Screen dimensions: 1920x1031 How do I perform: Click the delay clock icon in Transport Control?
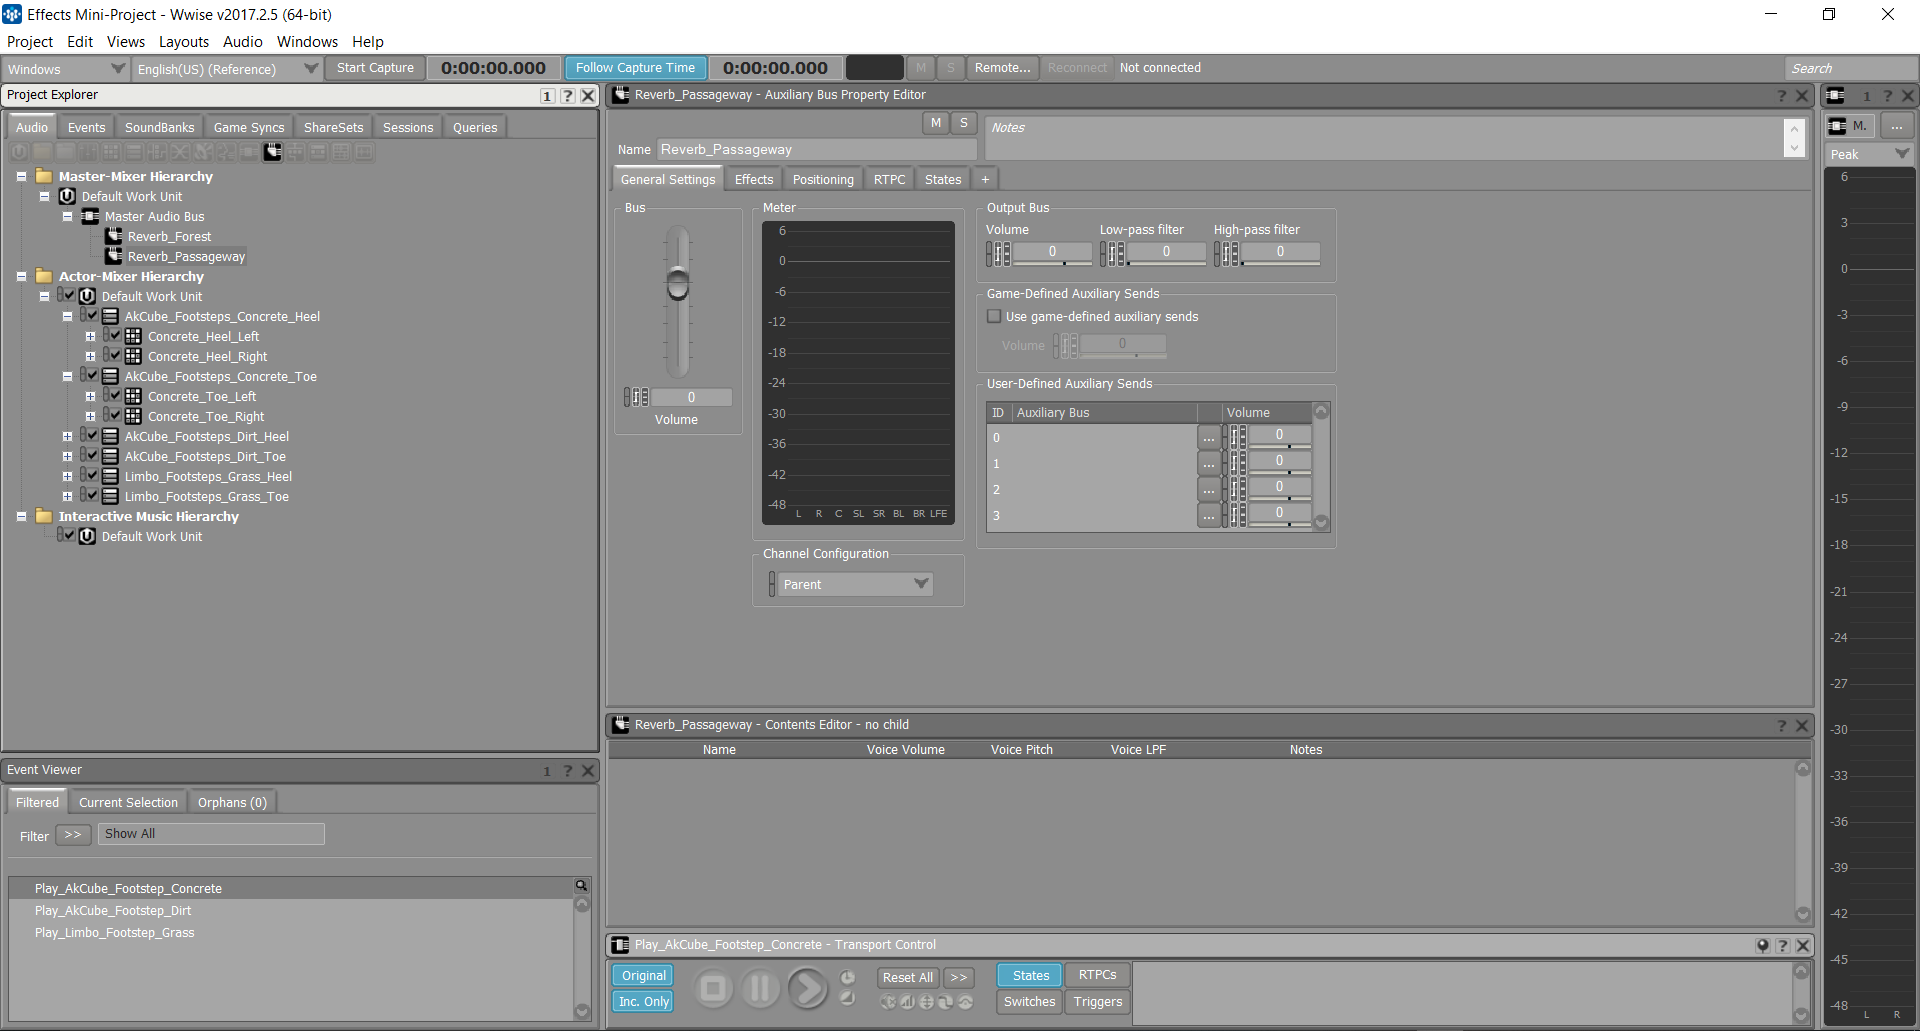[x=847, y=977]
